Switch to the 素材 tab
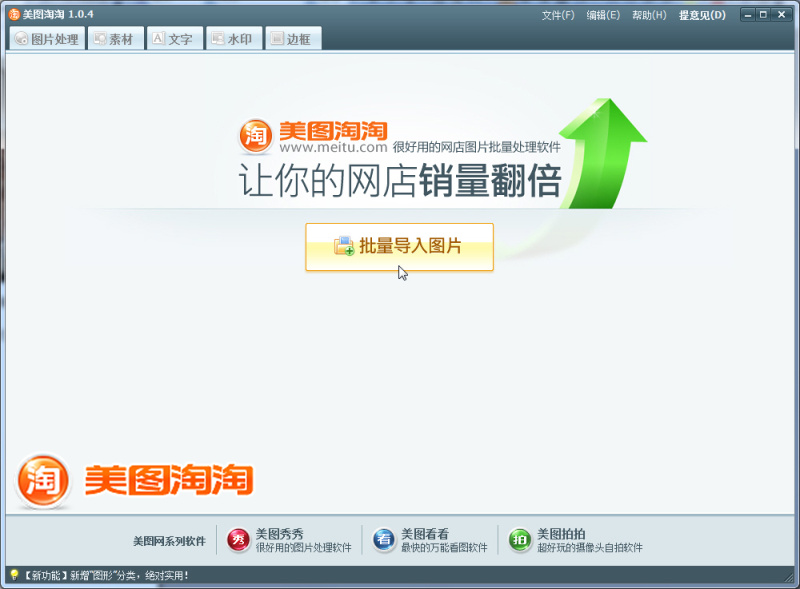Viewport: 800px width, 589px height. [115, 39]
